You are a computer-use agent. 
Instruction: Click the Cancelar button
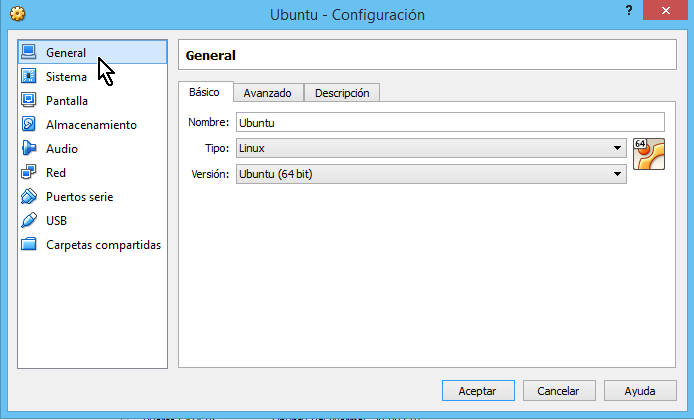tap(559, 391)
